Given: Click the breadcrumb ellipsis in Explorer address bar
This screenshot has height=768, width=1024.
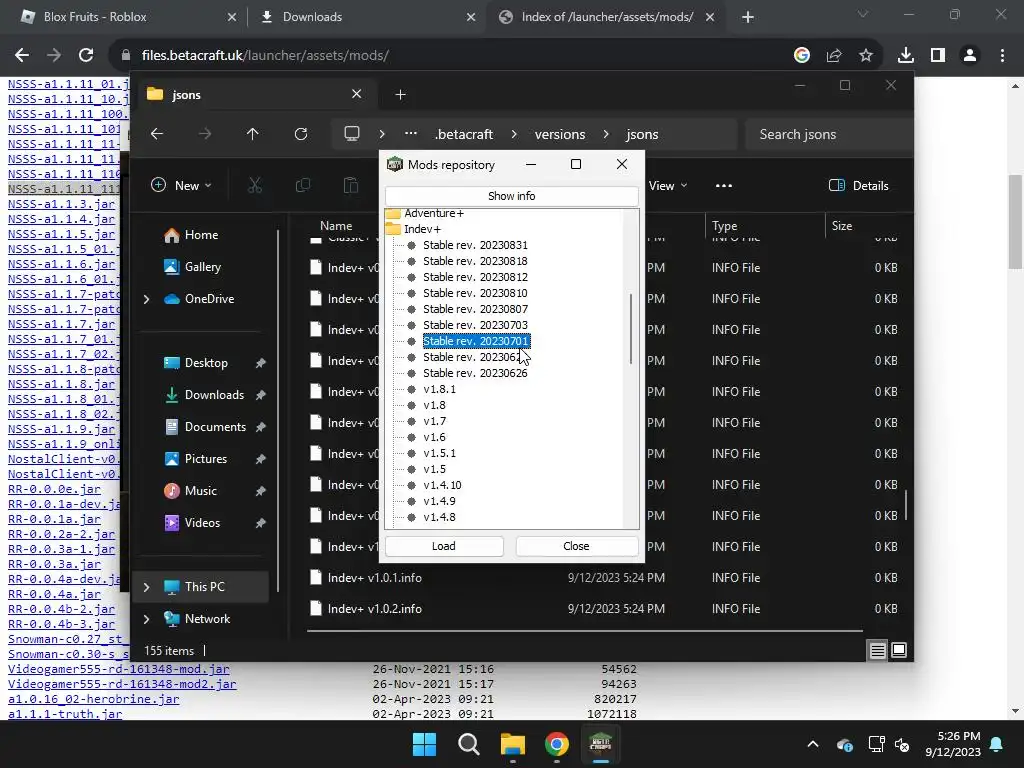Looking at the screenshot, I should click(411, 134).
